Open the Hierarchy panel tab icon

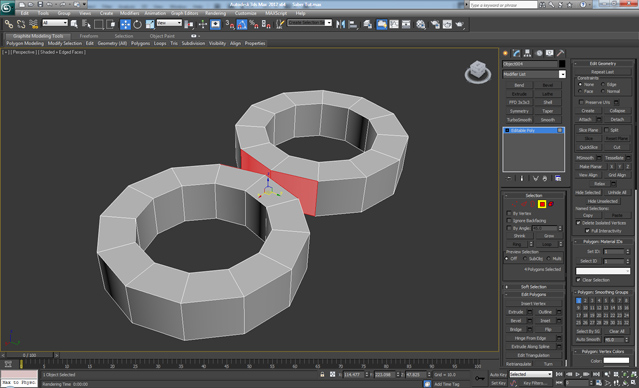tap(527, 53)
